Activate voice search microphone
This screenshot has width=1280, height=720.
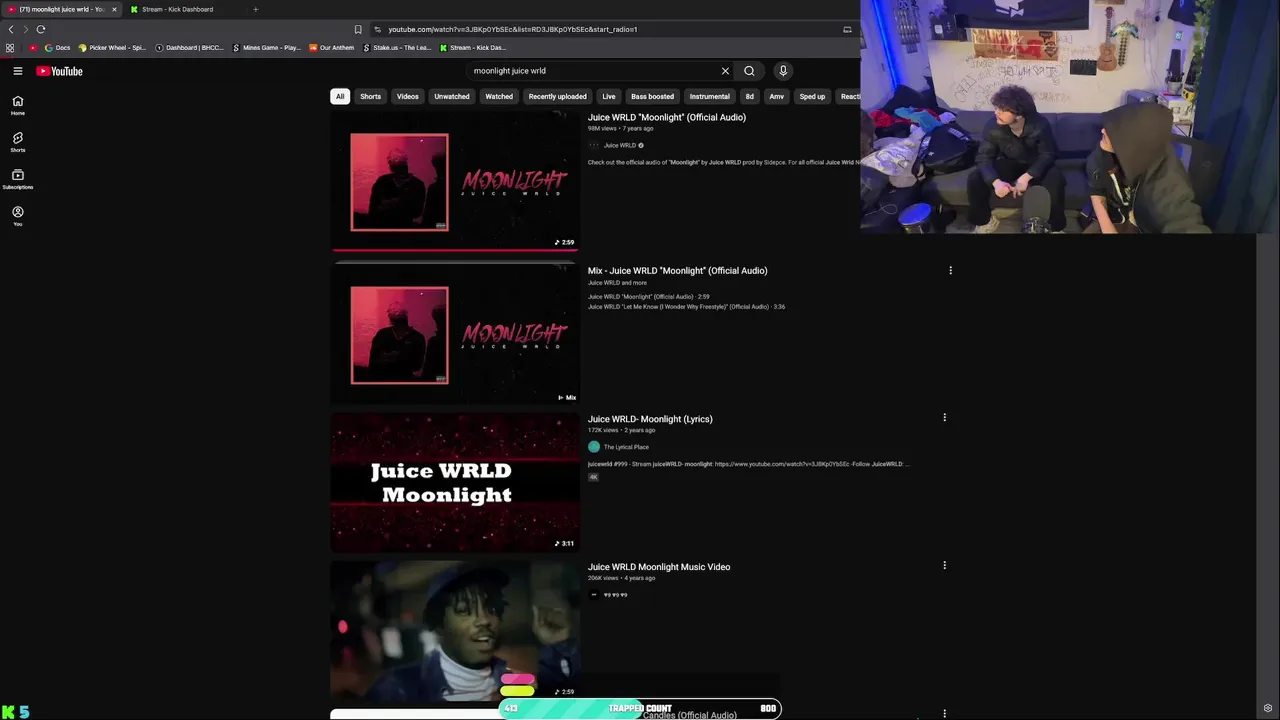click(x=783, y=71)
